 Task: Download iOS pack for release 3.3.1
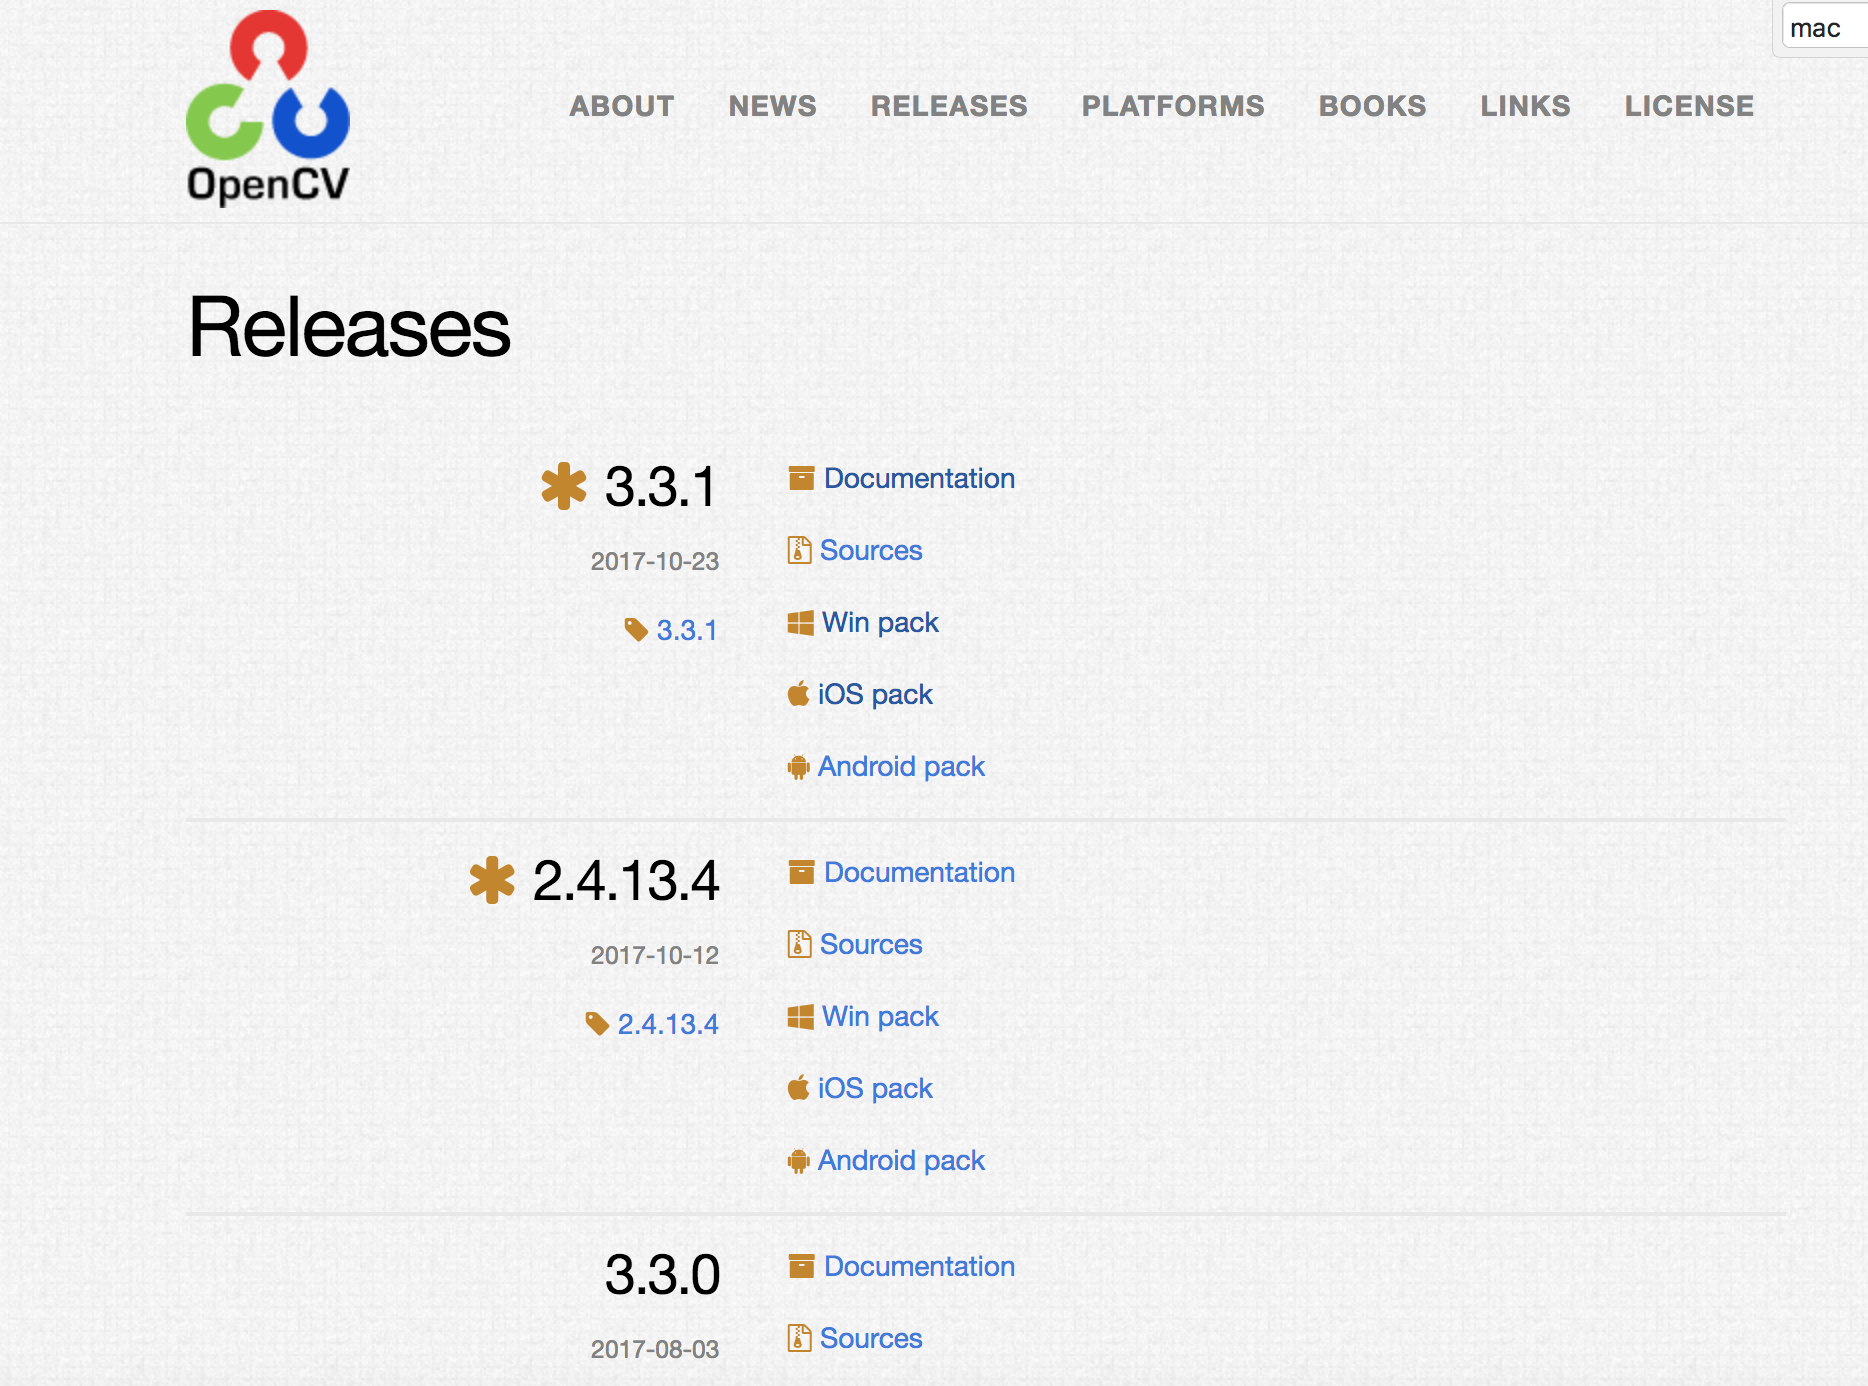click(875, 694)
